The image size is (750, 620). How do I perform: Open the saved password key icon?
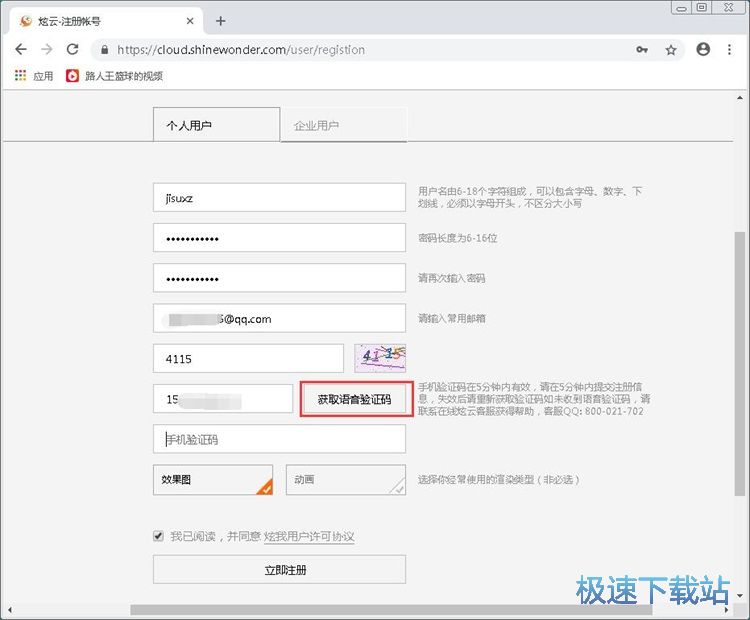point(642,50)
